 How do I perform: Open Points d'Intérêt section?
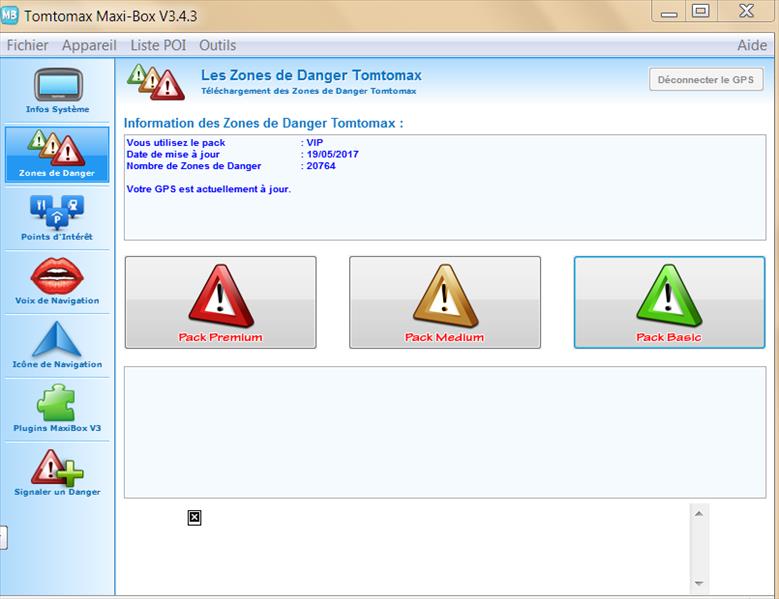point(57,218)
